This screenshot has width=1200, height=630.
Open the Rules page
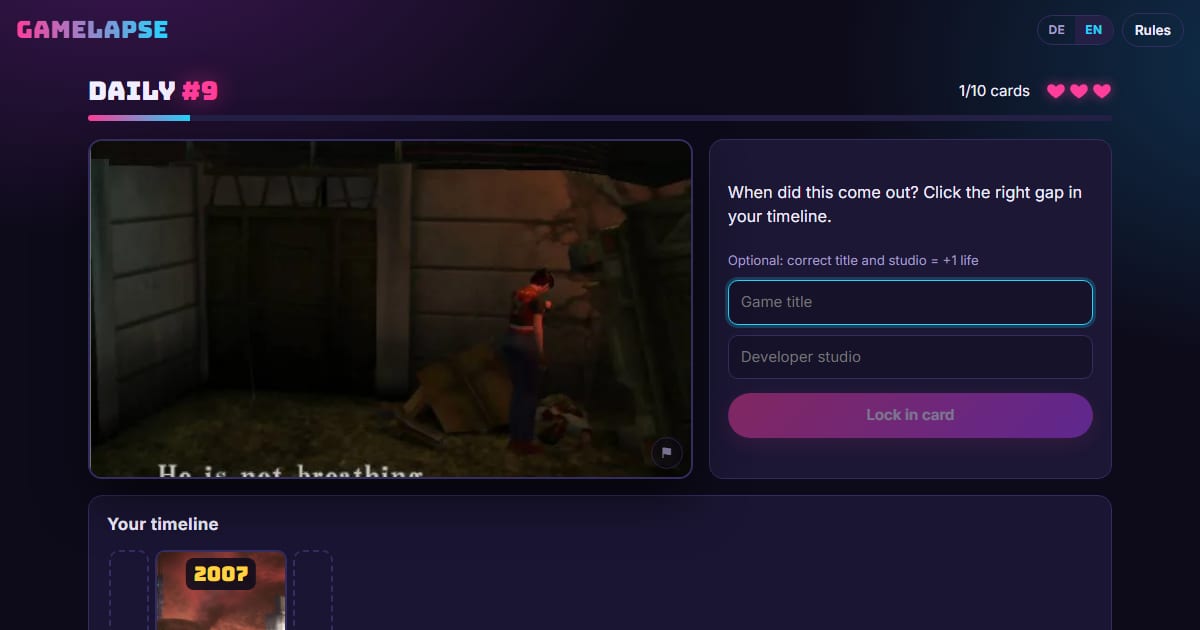point(1152,30)
